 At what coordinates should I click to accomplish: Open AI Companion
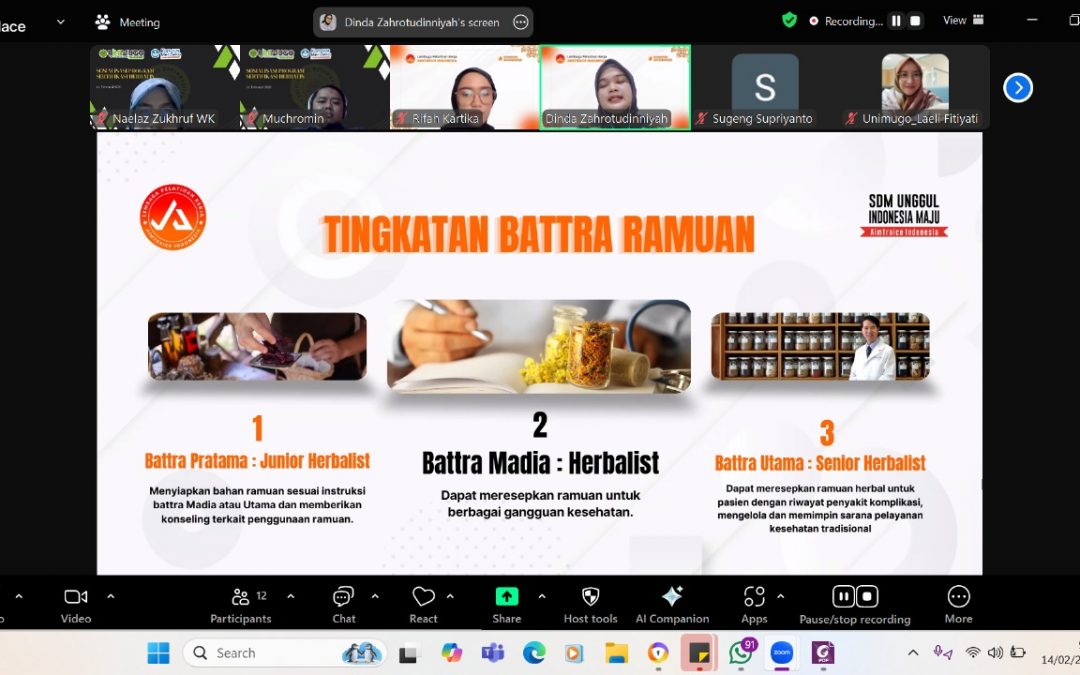pyautogui.click(x=672, y=605)
